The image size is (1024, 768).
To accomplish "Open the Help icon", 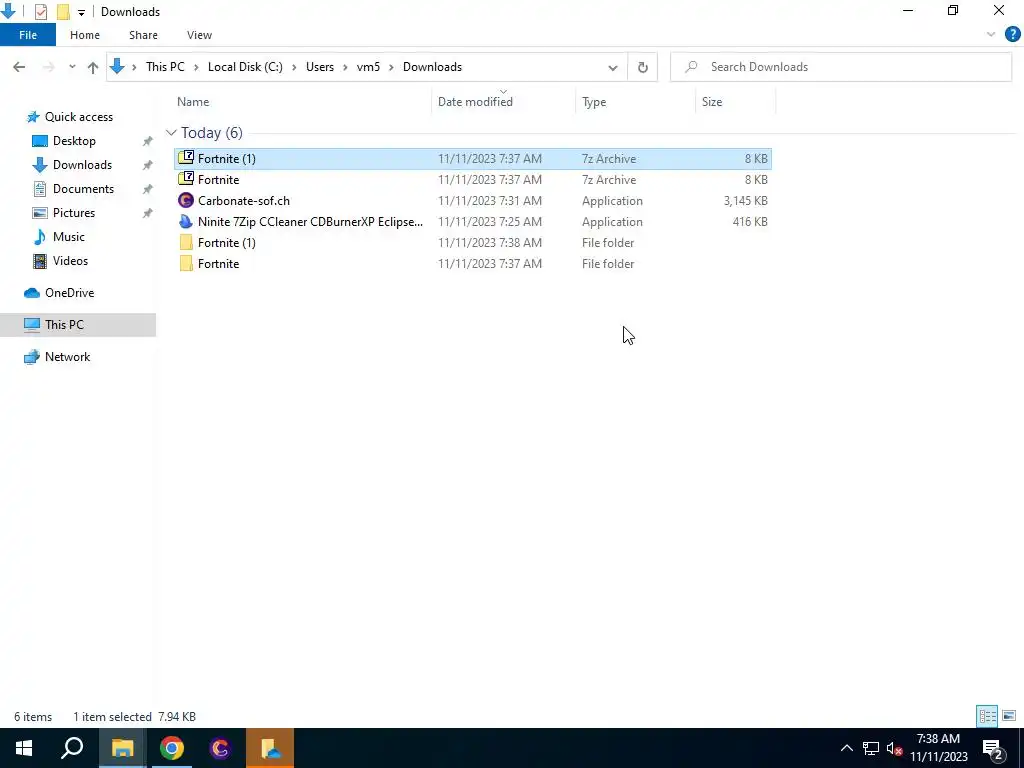I will click(x=1012, y=35).
